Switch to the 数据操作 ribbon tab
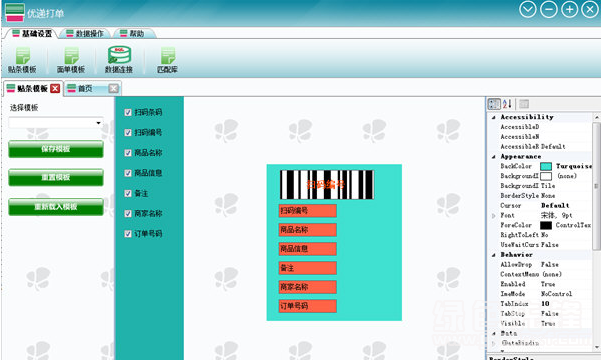Screen dimensions: 602x360 point(85,34)
